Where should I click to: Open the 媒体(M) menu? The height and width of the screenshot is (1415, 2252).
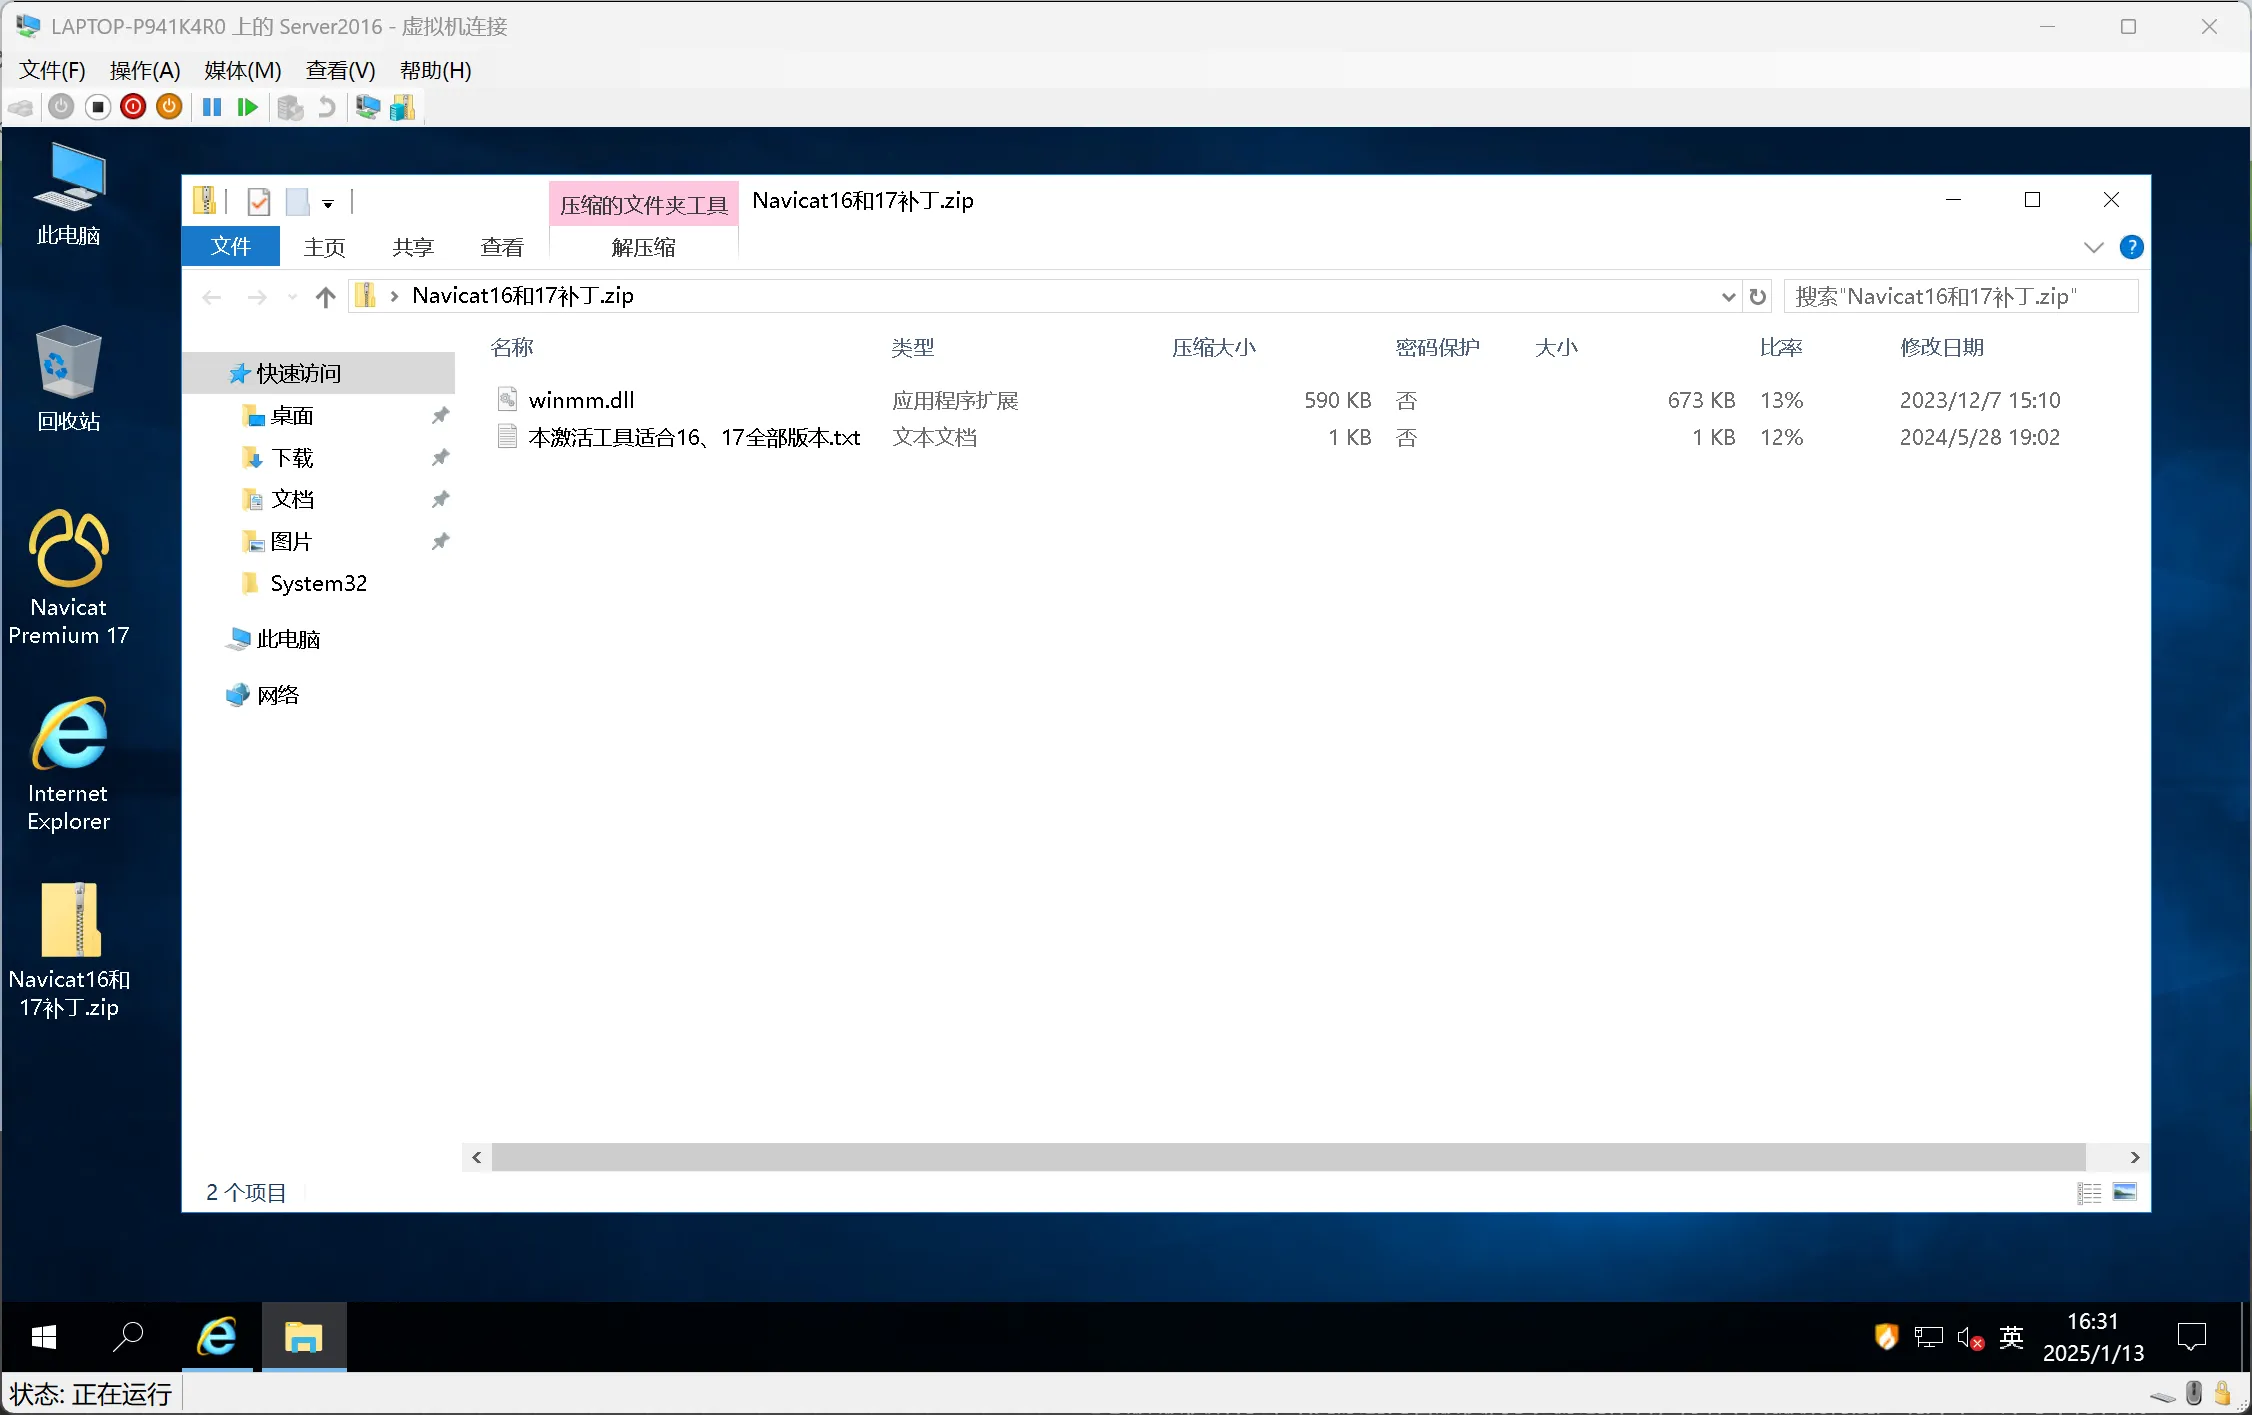tap(243, 70)
